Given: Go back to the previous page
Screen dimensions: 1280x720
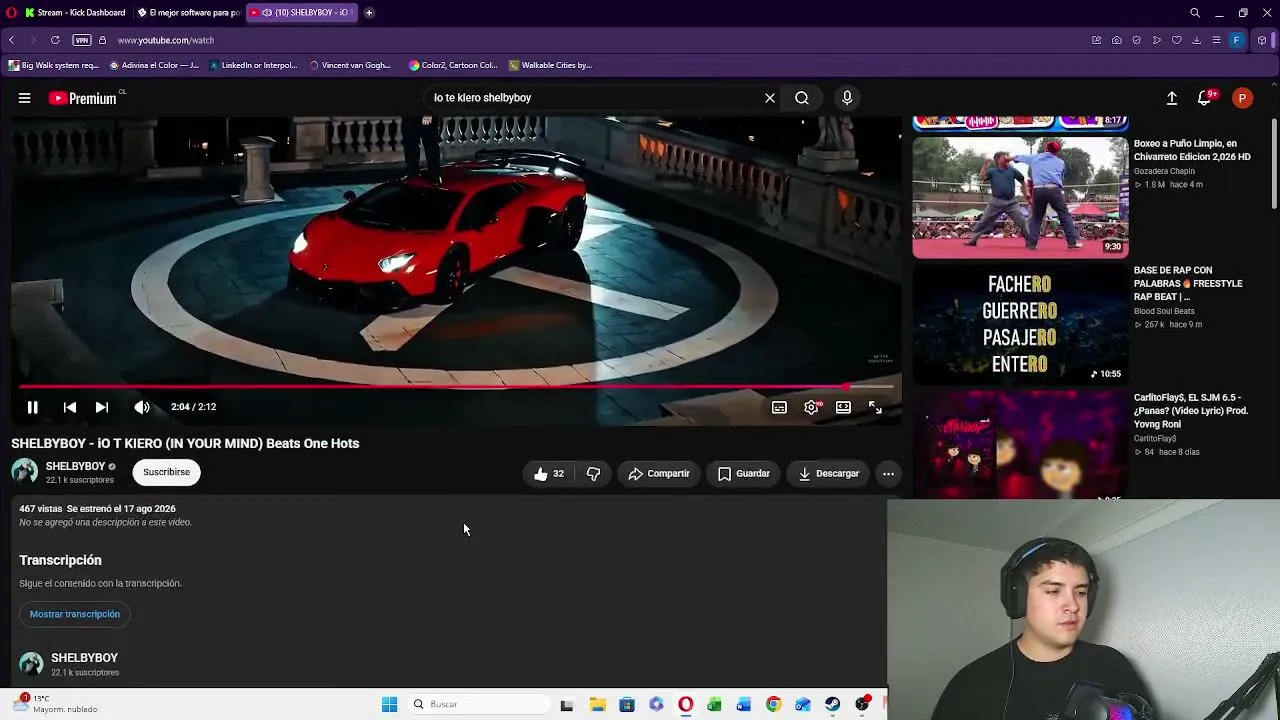Looking at the screenshot, I should [11, 40].
